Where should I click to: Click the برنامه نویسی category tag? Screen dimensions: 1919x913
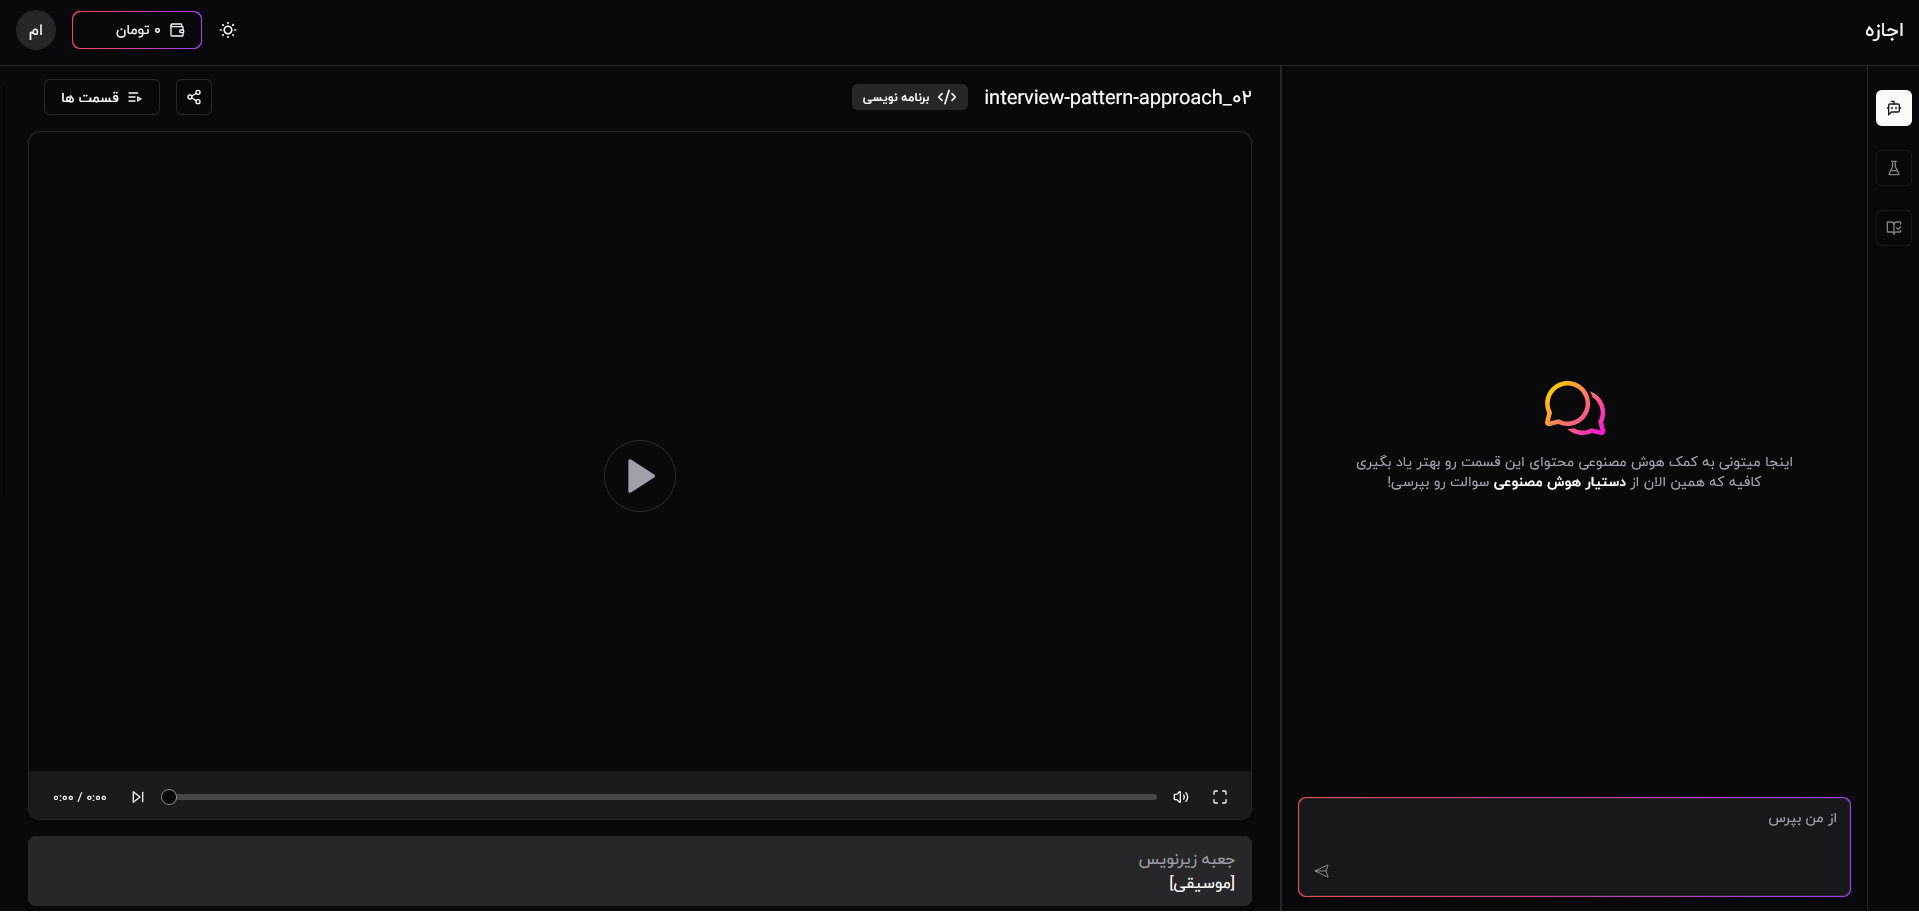click(x=910, y=97)
